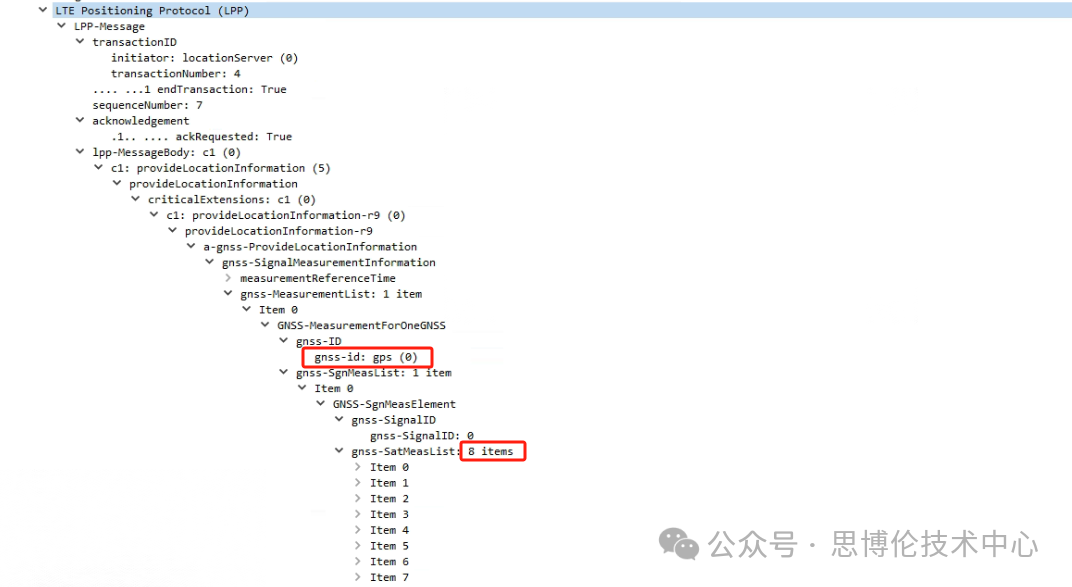Click the a-gnss-ProvideLocationInformation node
Screen dimensions: 1072x587
(x=310, y=247)
